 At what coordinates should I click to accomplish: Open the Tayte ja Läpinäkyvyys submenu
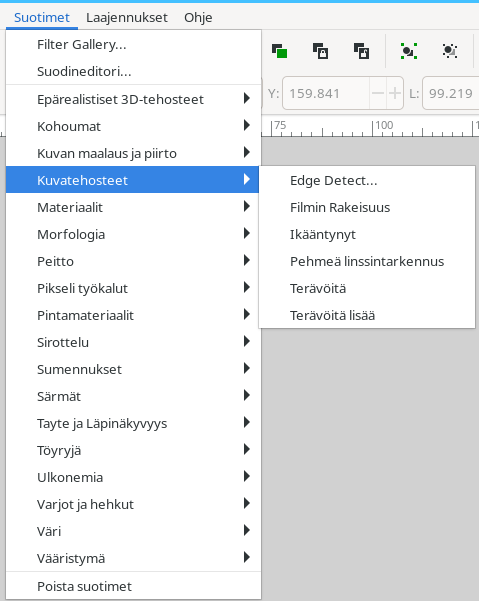[133, 423]
